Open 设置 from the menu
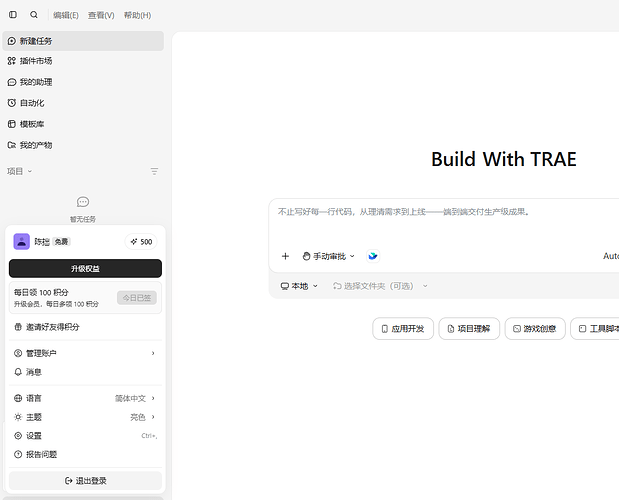The image size is (619, 500). tap(85, 436)
